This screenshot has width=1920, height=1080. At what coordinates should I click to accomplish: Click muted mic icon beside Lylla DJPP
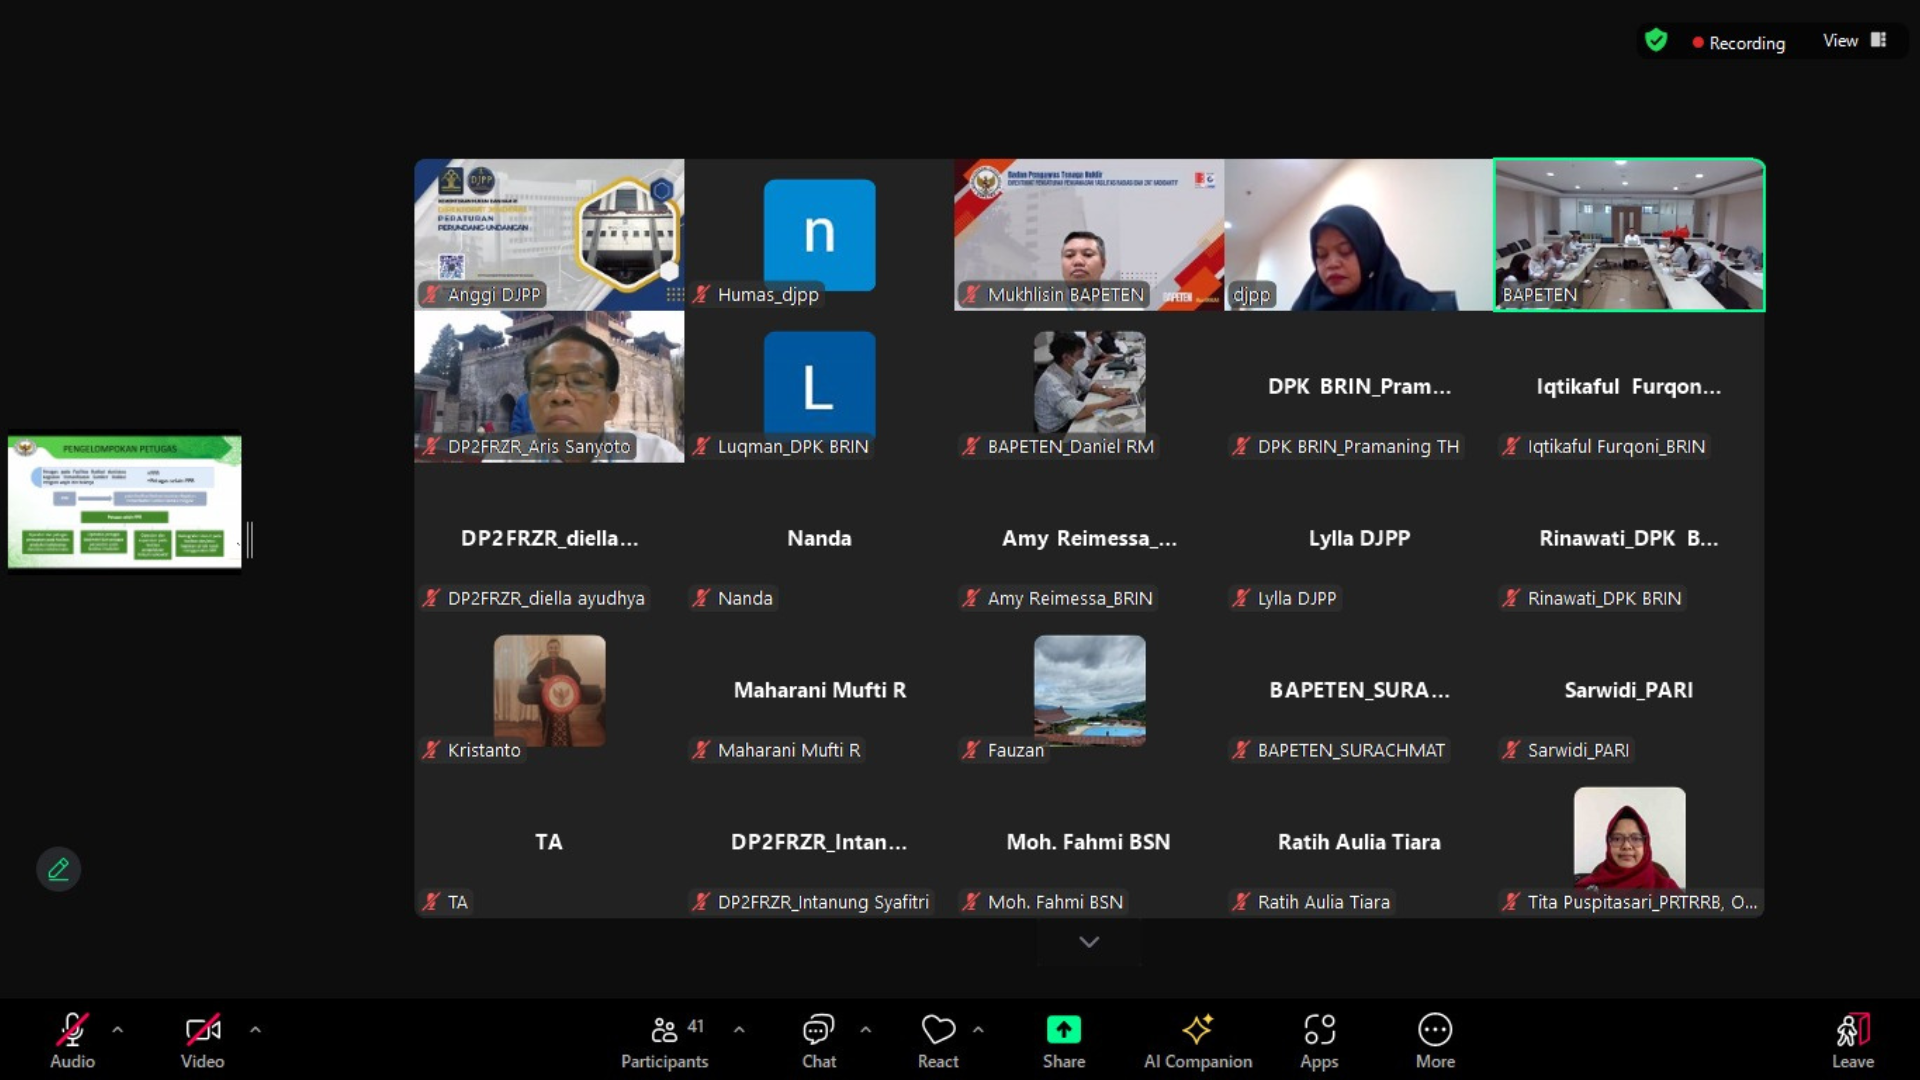tap(1241, 598)
